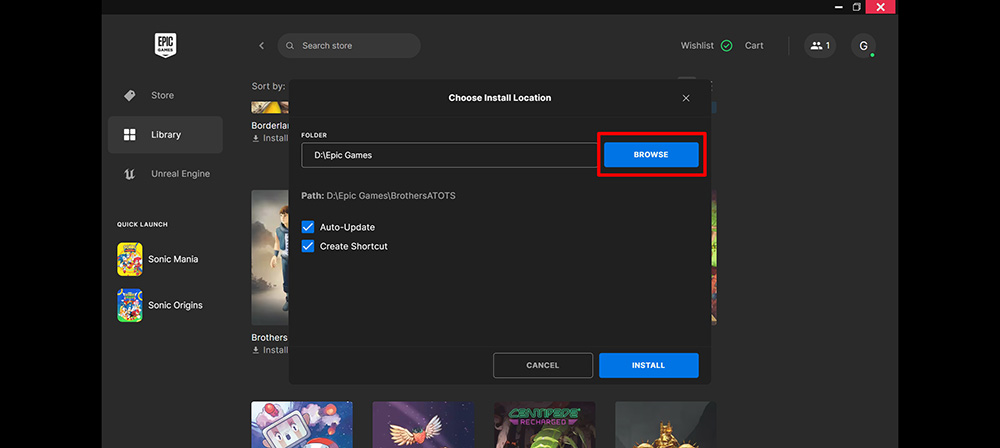Open the Wishlist link
Image resolution: width=1000 pixels, height=448 pixels.
697,45
